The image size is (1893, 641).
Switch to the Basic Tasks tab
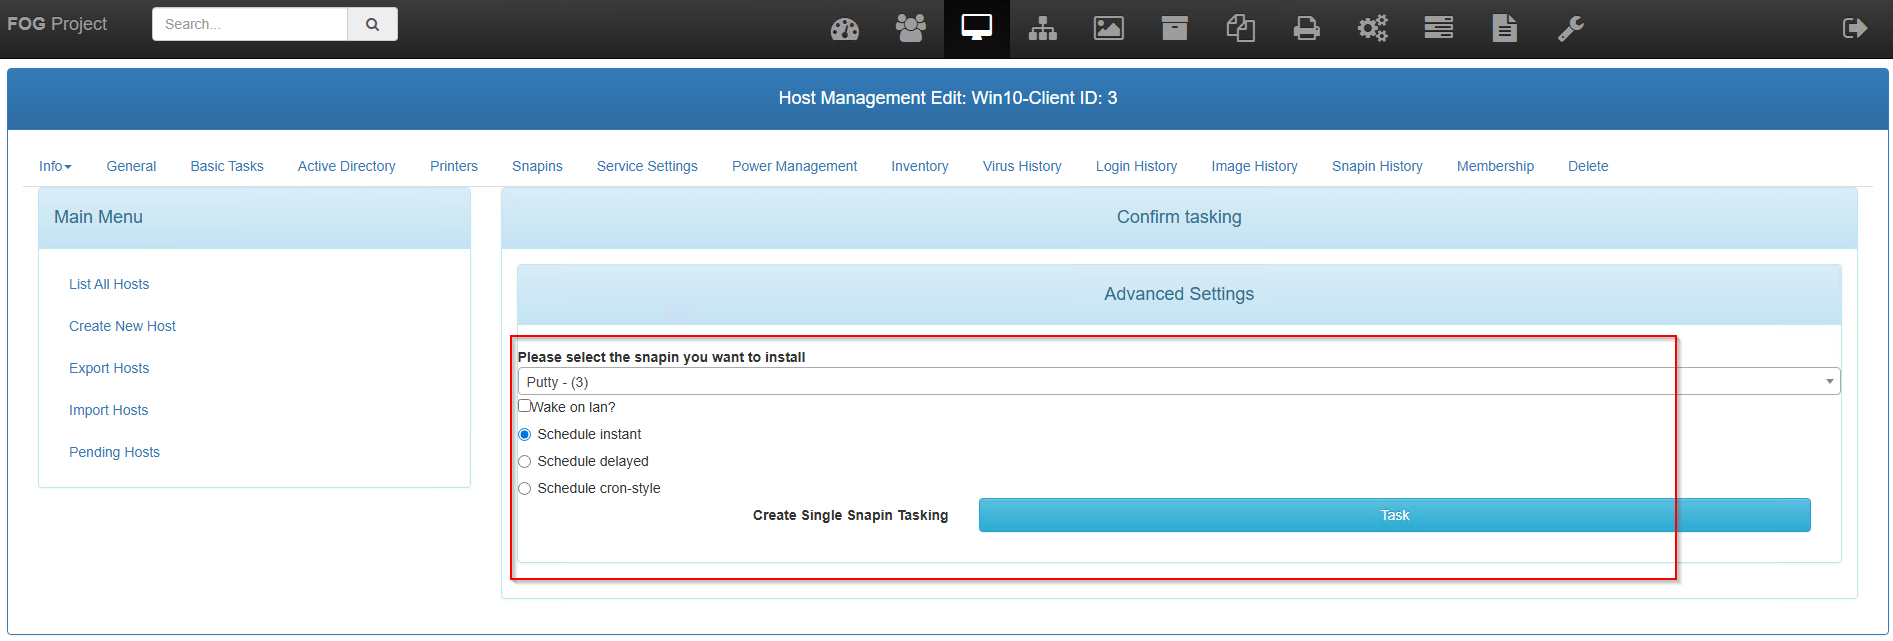click(227, 166)
